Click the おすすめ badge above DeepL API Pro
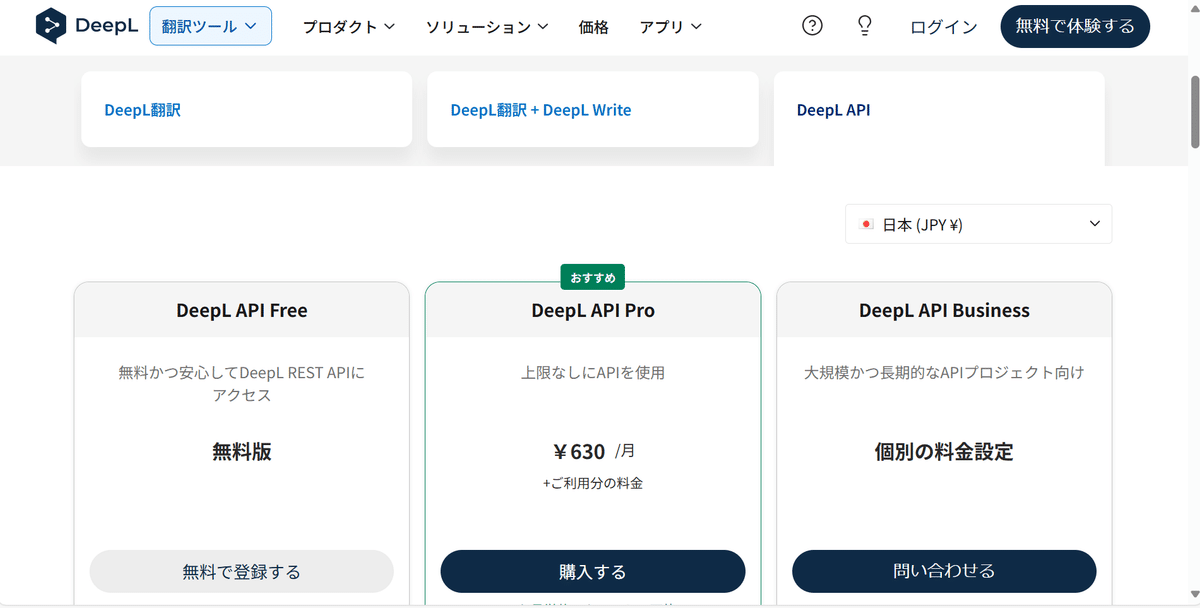The image size is (1200, 608). pos(592,277)
